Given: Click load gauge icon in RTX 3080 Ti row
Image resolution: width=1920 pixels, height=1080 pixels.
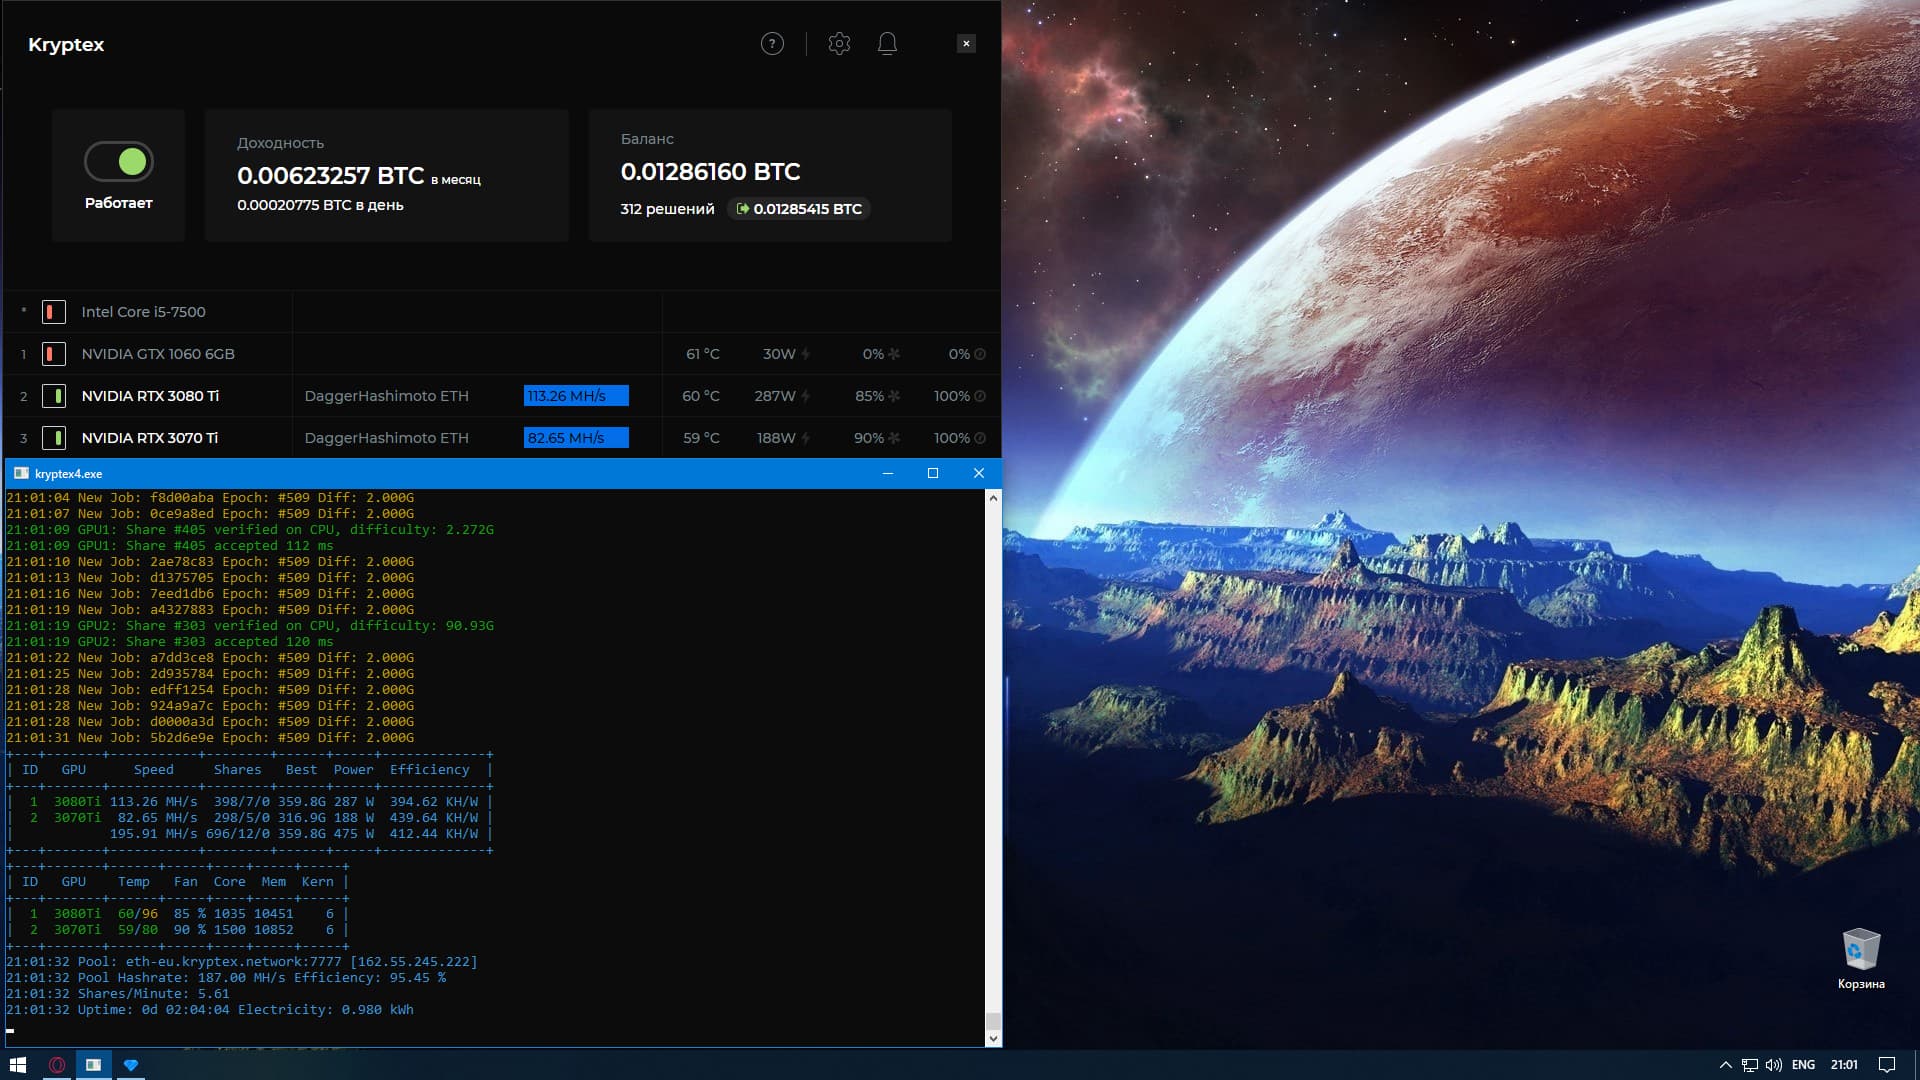Looking at the screenshot, I should pyautogui.click(x=980, y=396).
